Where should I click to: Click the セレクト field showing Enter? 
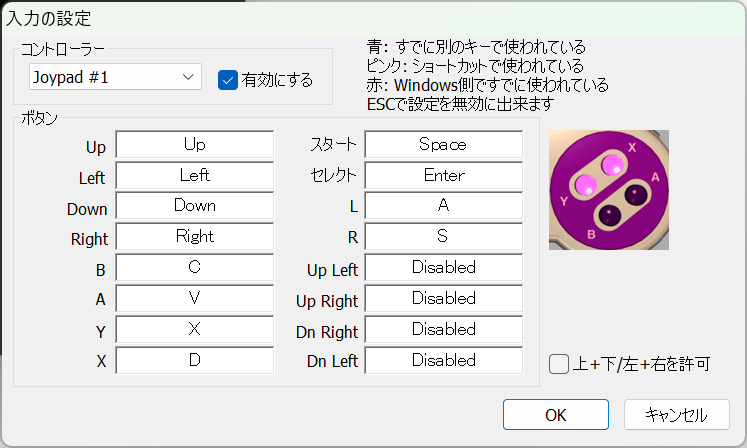tap(443, 175)
